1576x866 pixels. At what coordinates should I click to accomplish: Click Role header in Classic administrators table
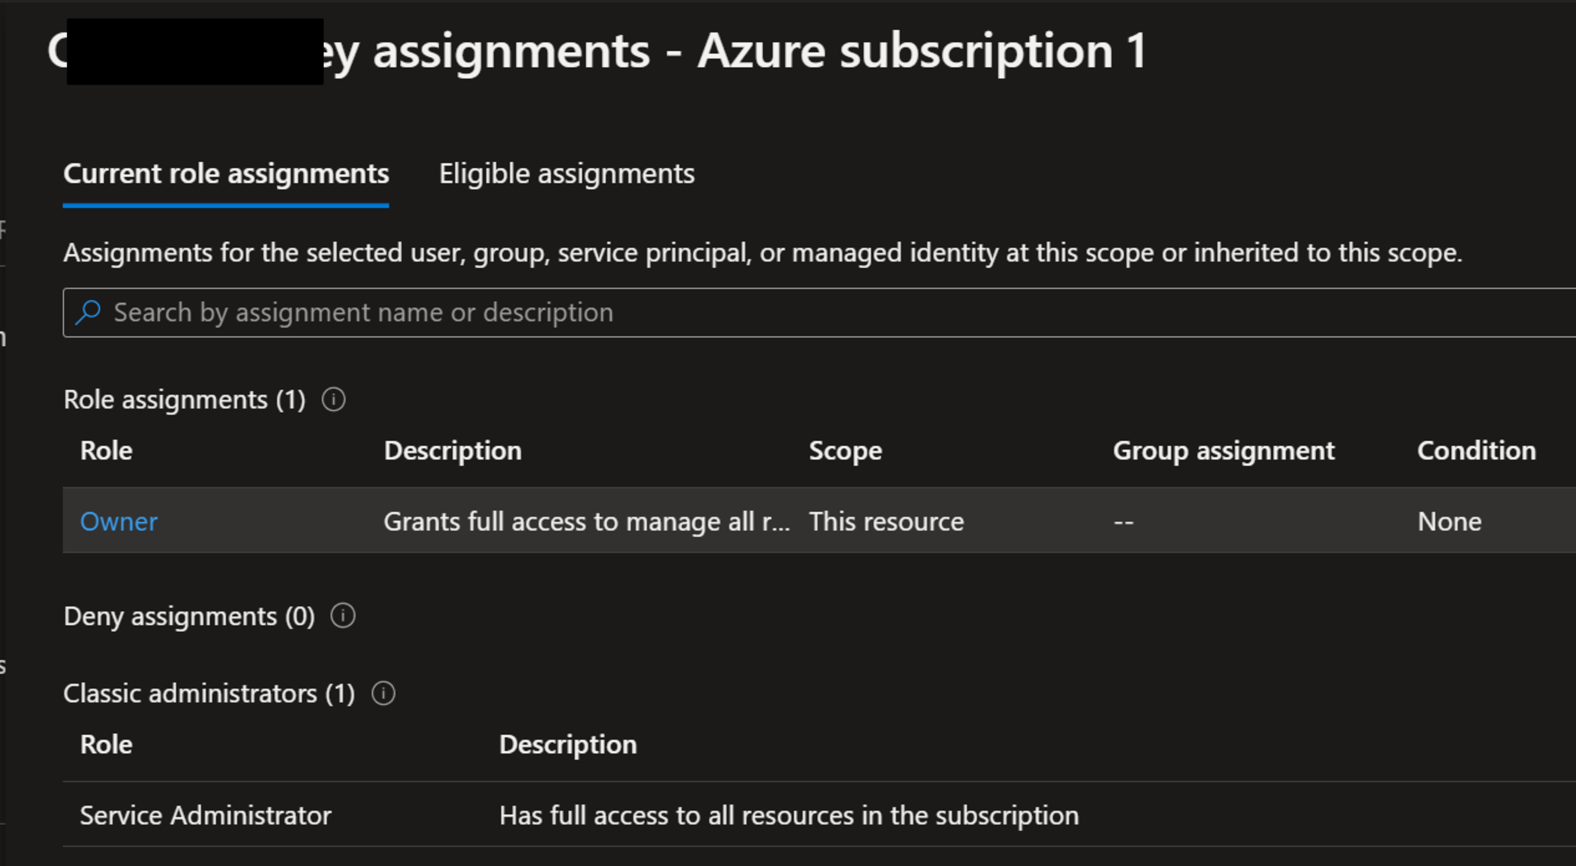(106, 744)
